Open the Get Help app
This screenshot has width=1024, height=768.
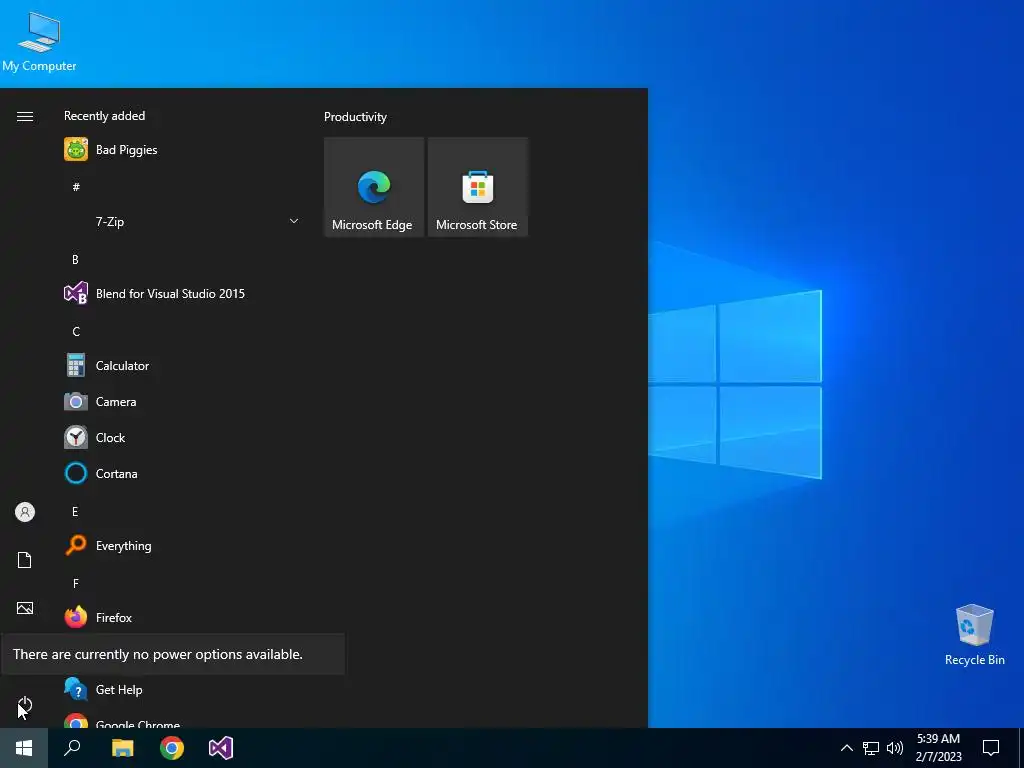182,689
